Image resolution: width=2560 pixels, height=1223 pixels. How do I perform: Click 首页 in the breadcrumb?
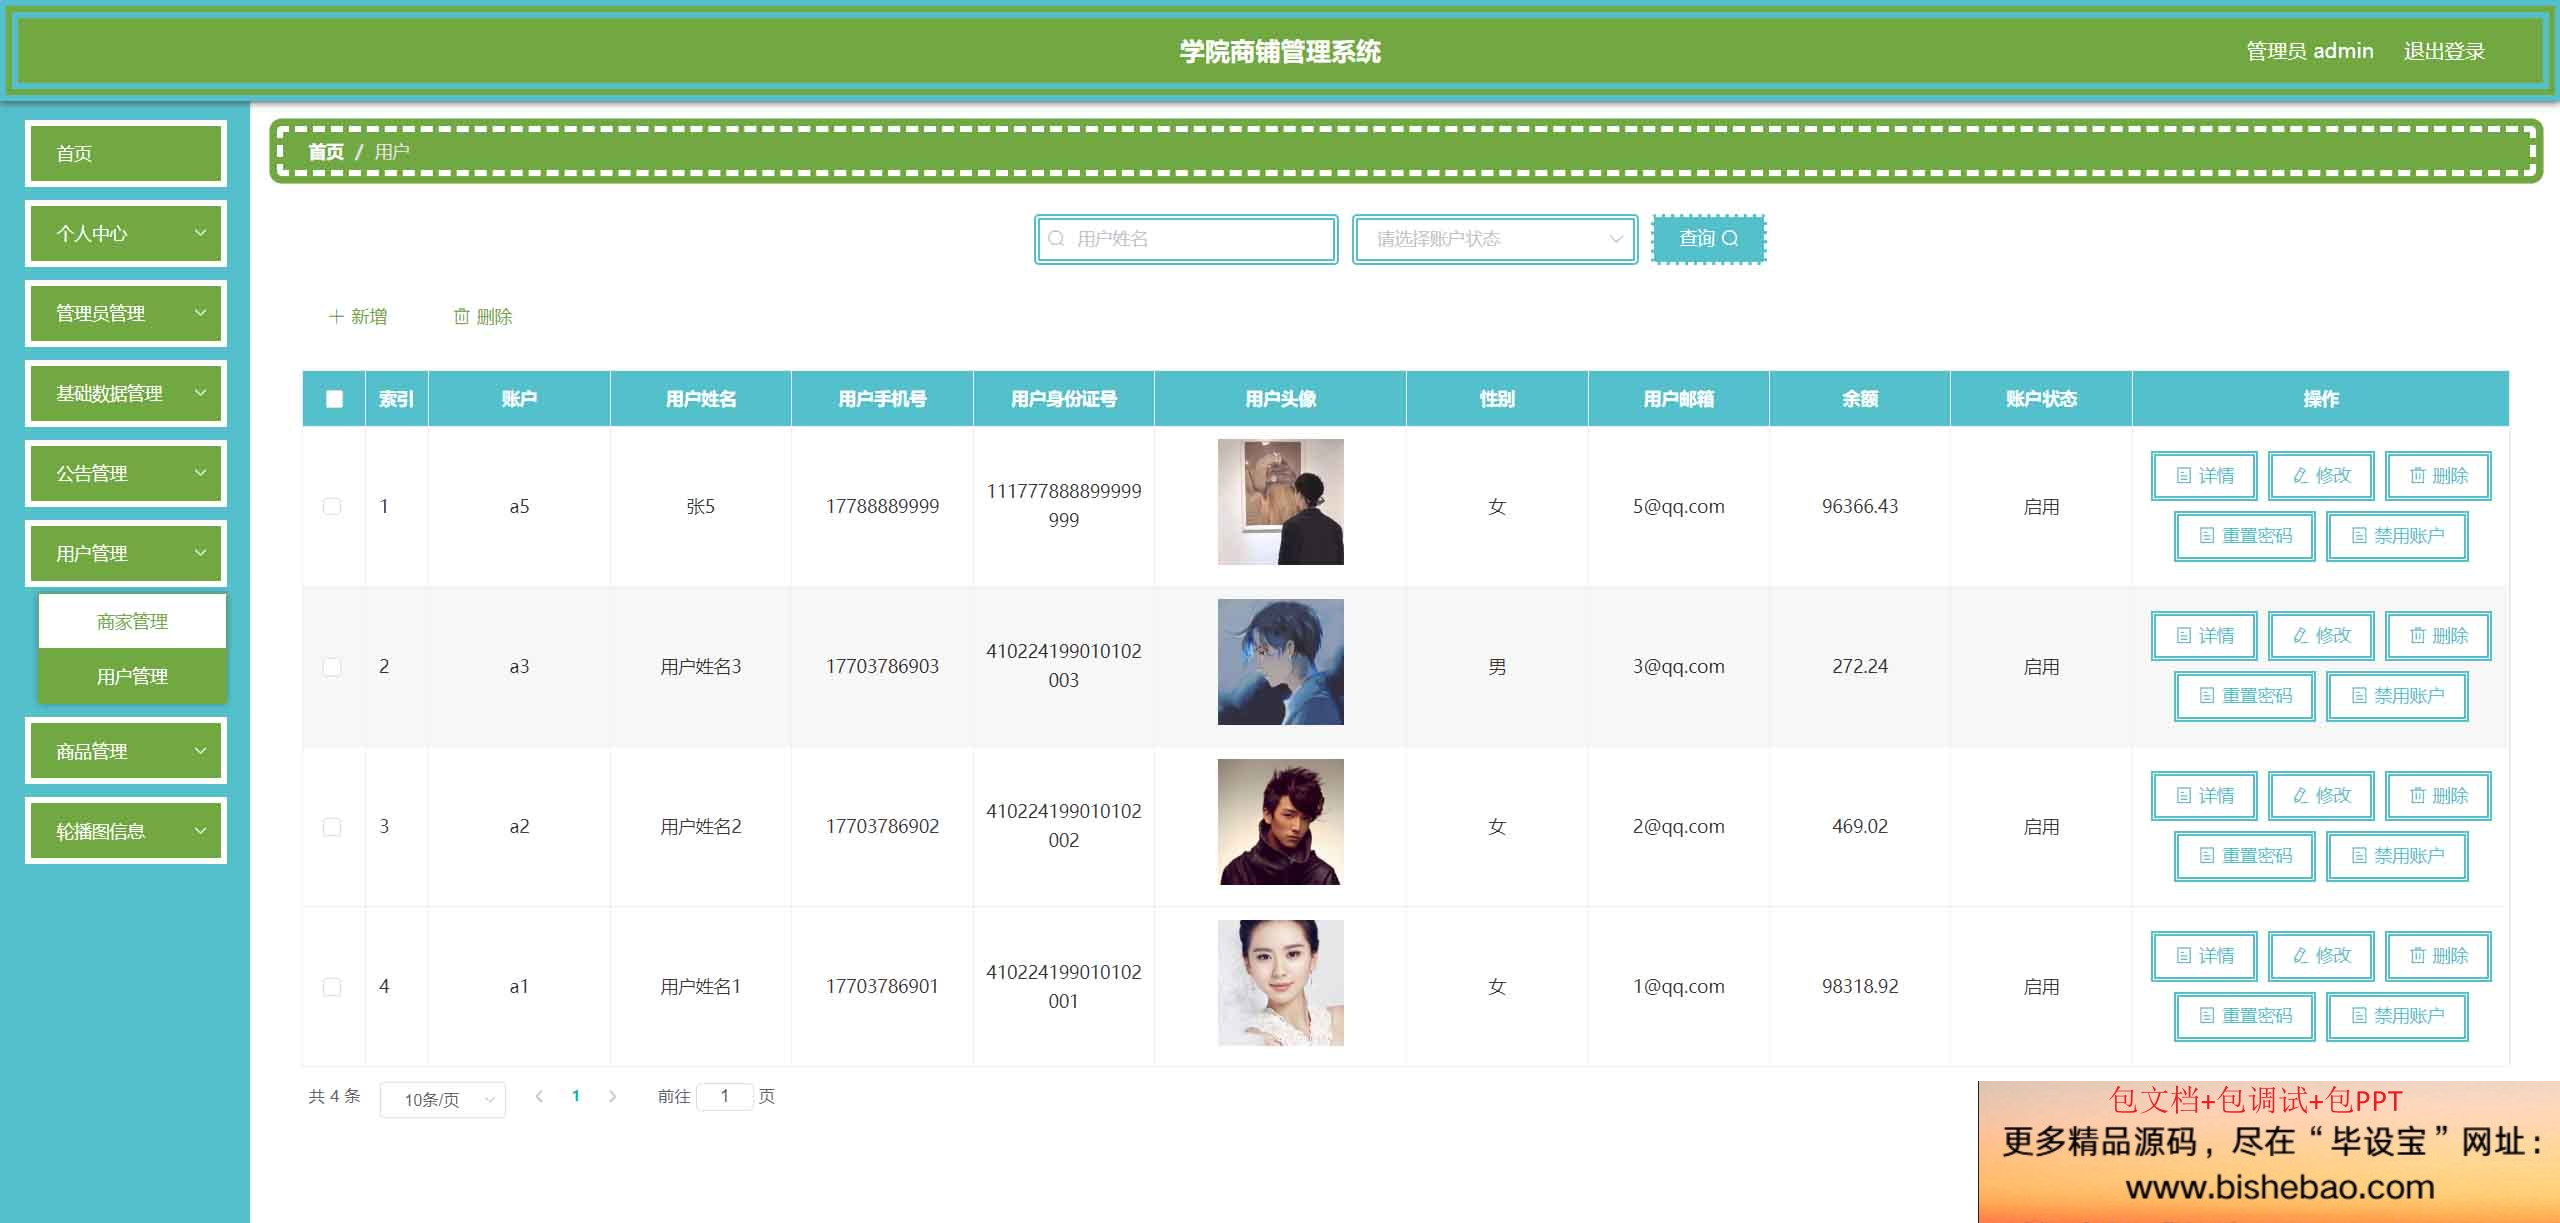[x=326, y=152]
